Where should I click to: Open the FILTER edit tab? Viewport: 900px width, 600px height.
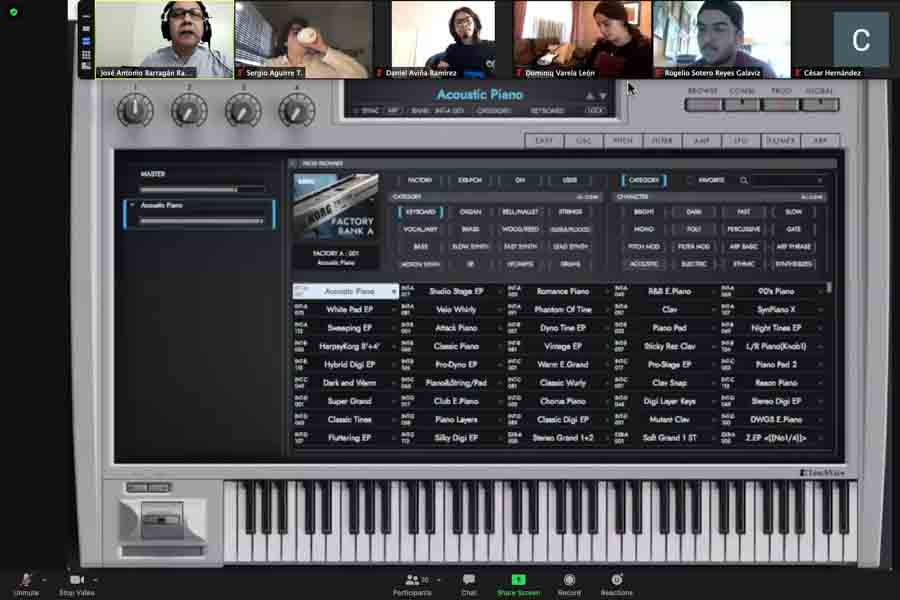click(x=662, y=141)
